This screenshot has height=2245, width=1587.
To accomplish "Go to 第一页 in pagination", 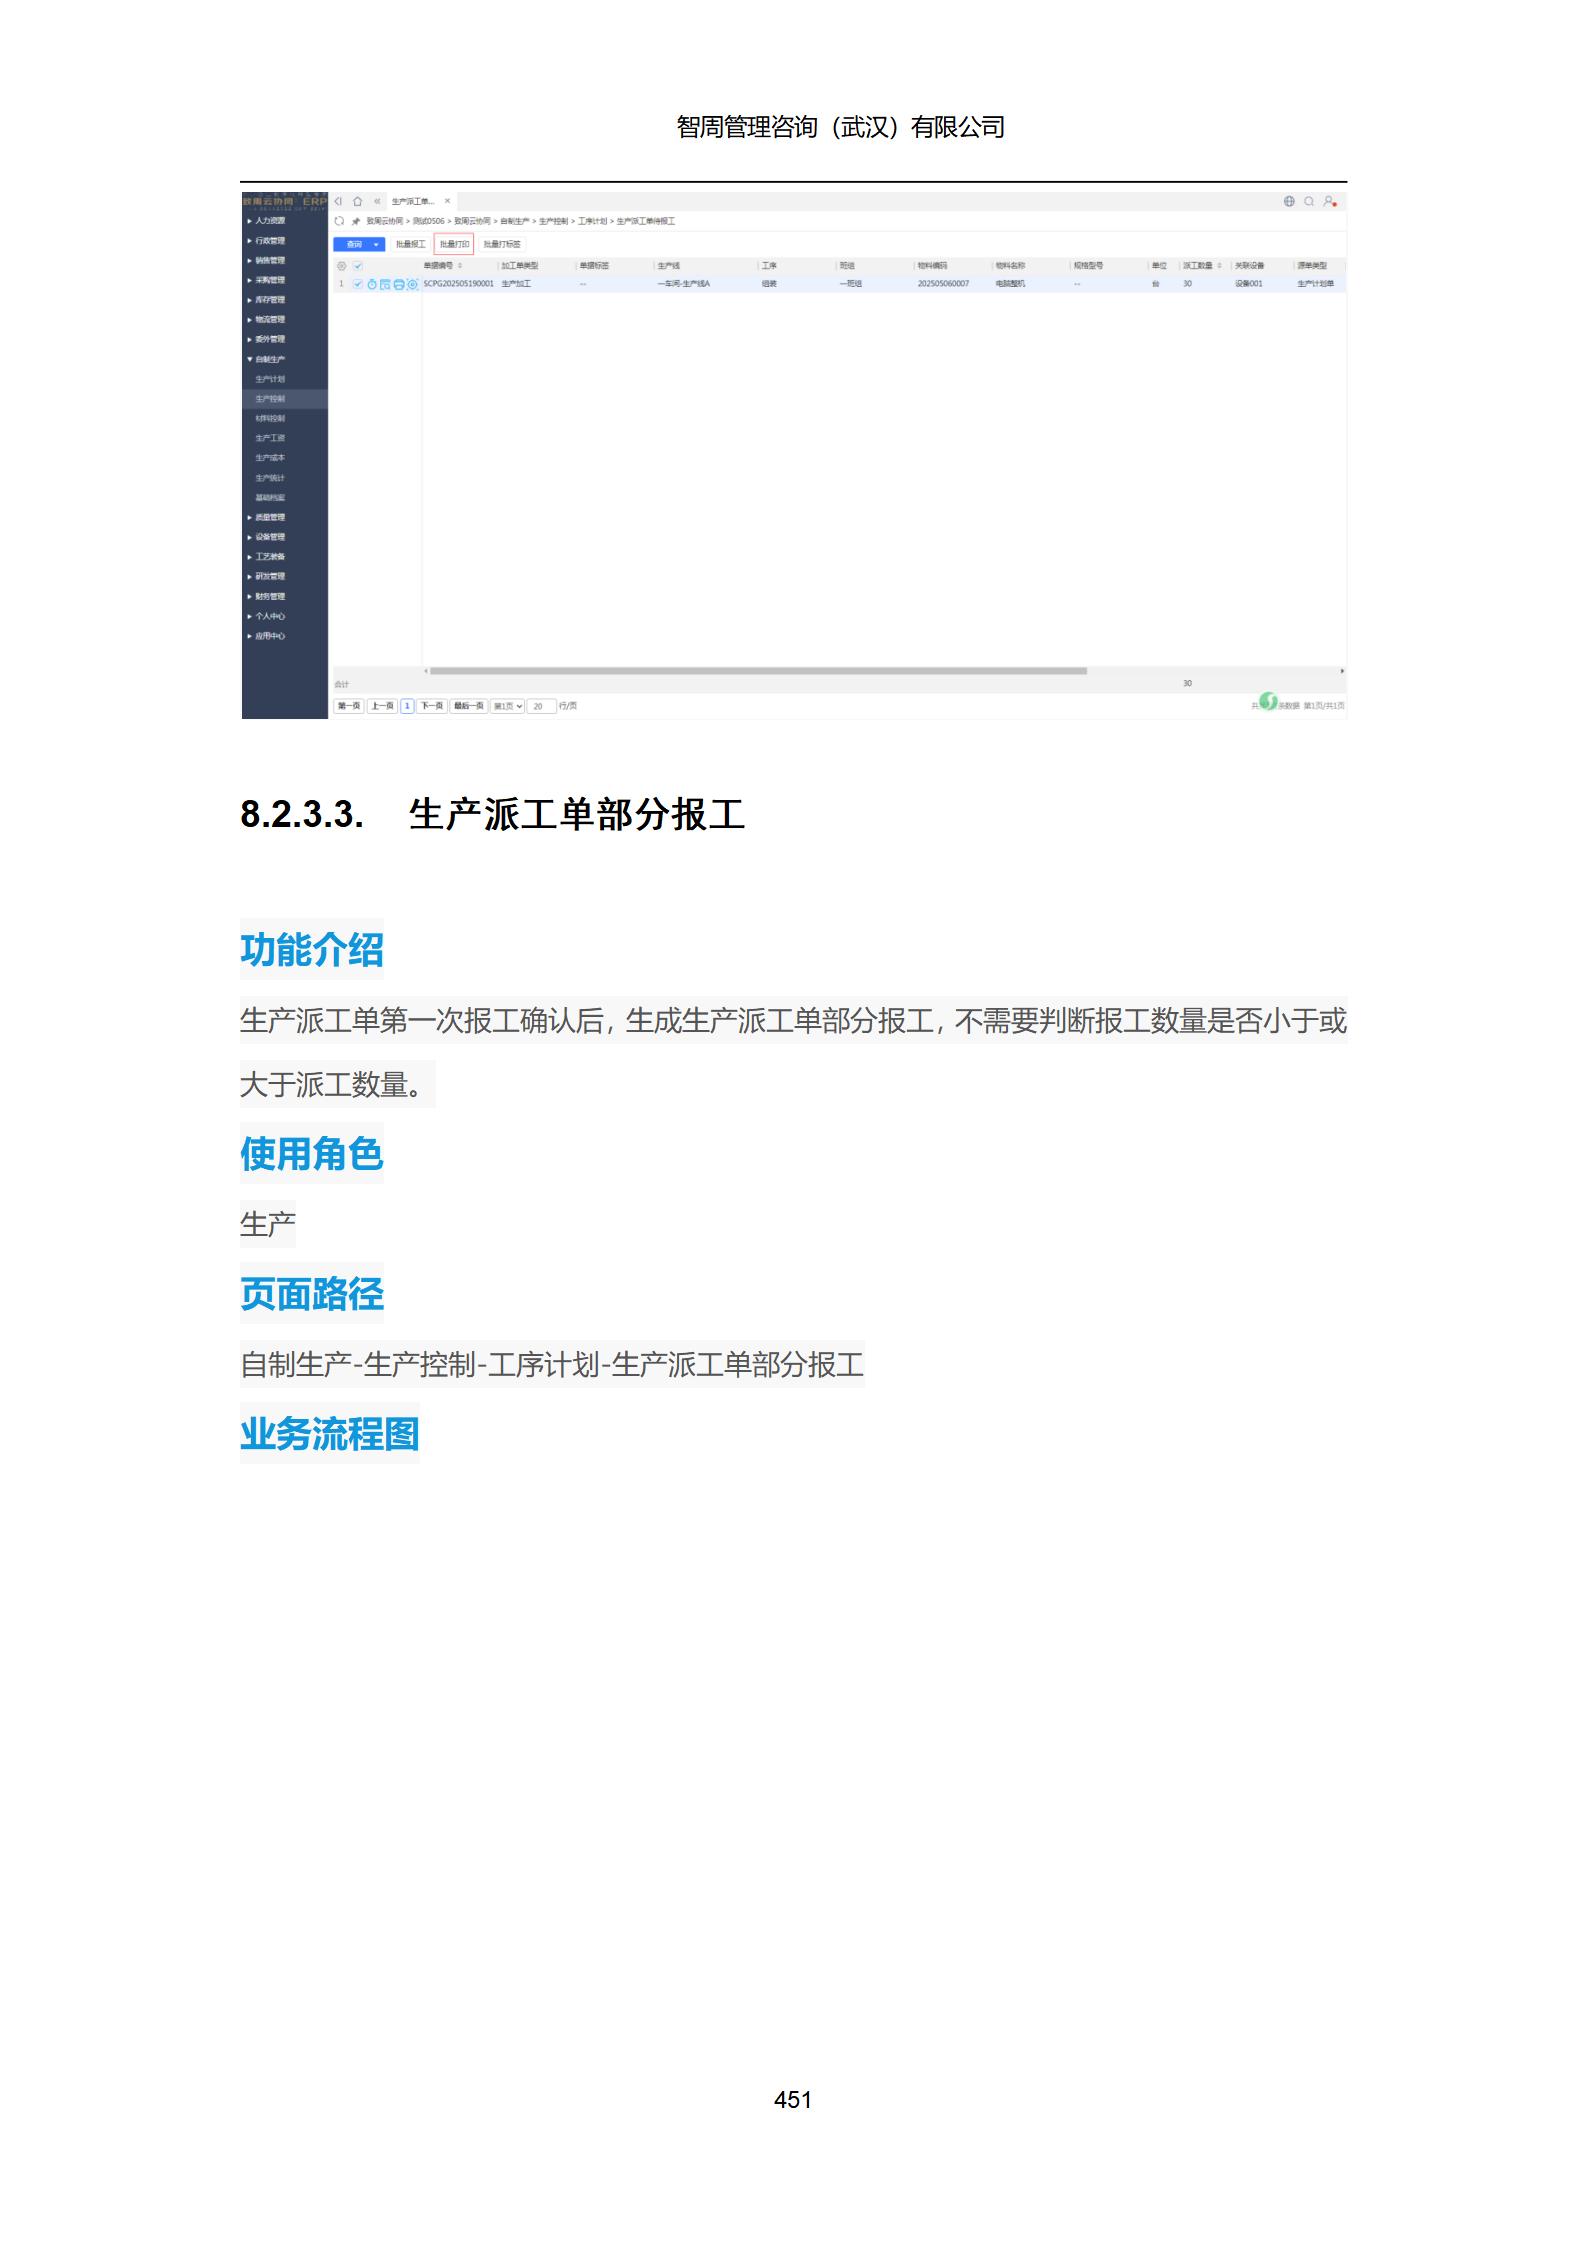I will click(349, 706).
